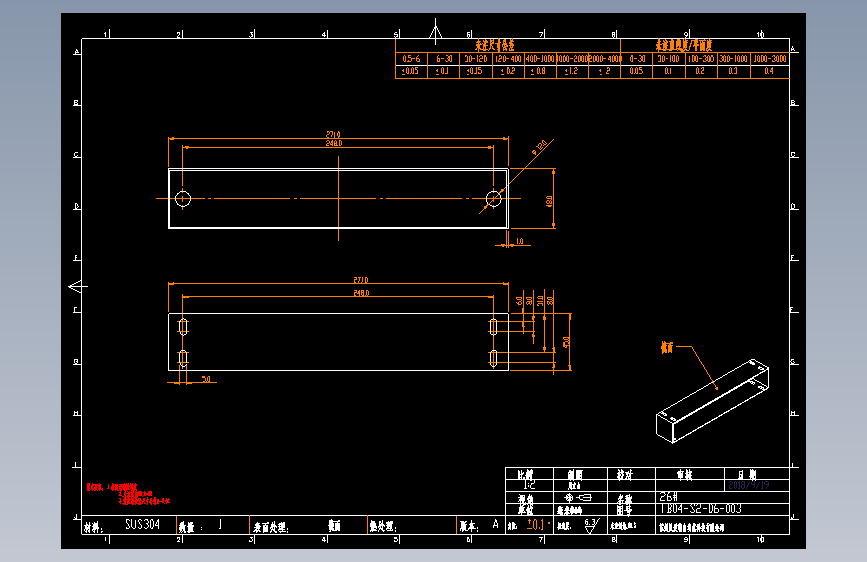Click the 5.0 slot width dimension
Image resolution: width=867 pixels, height=562 pixels.
click(x=206, y=379)
